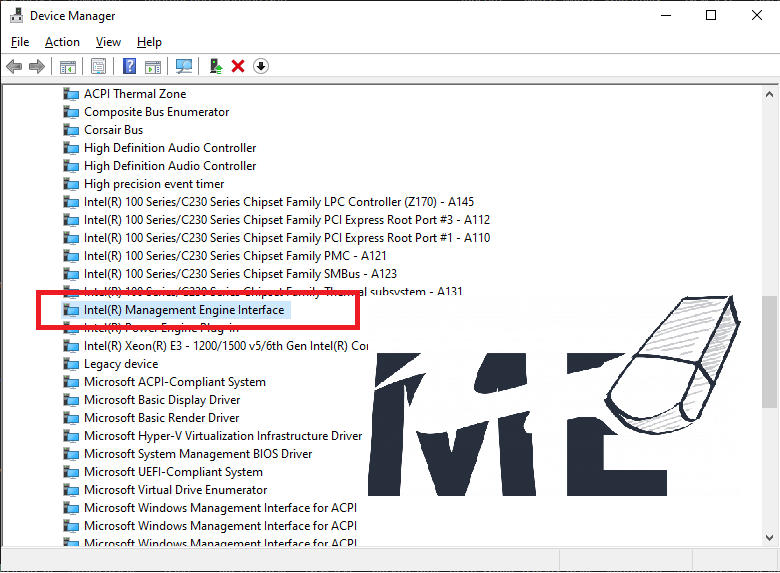780x573 pixels.
Task: Click icon next to High precision event timer
Action: pos(71,184)
